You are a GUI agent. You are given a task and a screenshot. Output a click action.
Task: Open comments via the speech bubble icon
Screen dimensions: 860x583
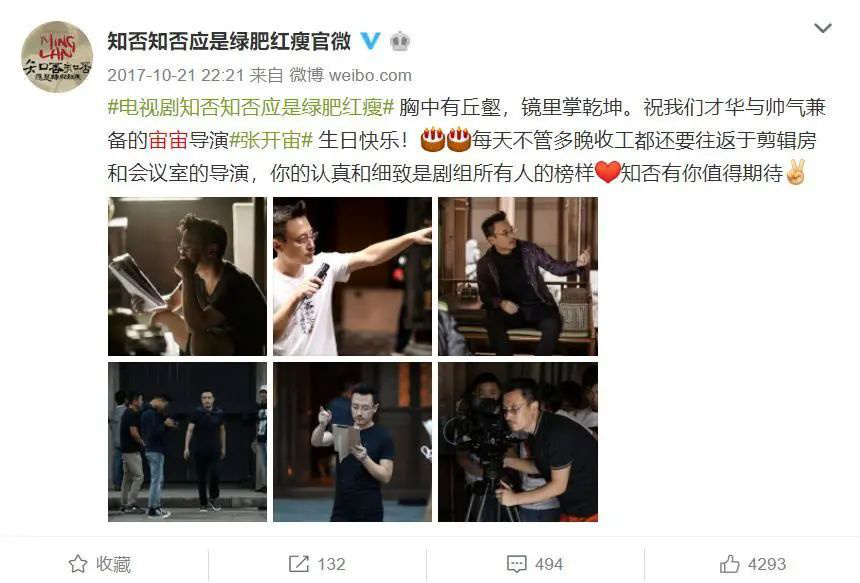click(517, 564)
